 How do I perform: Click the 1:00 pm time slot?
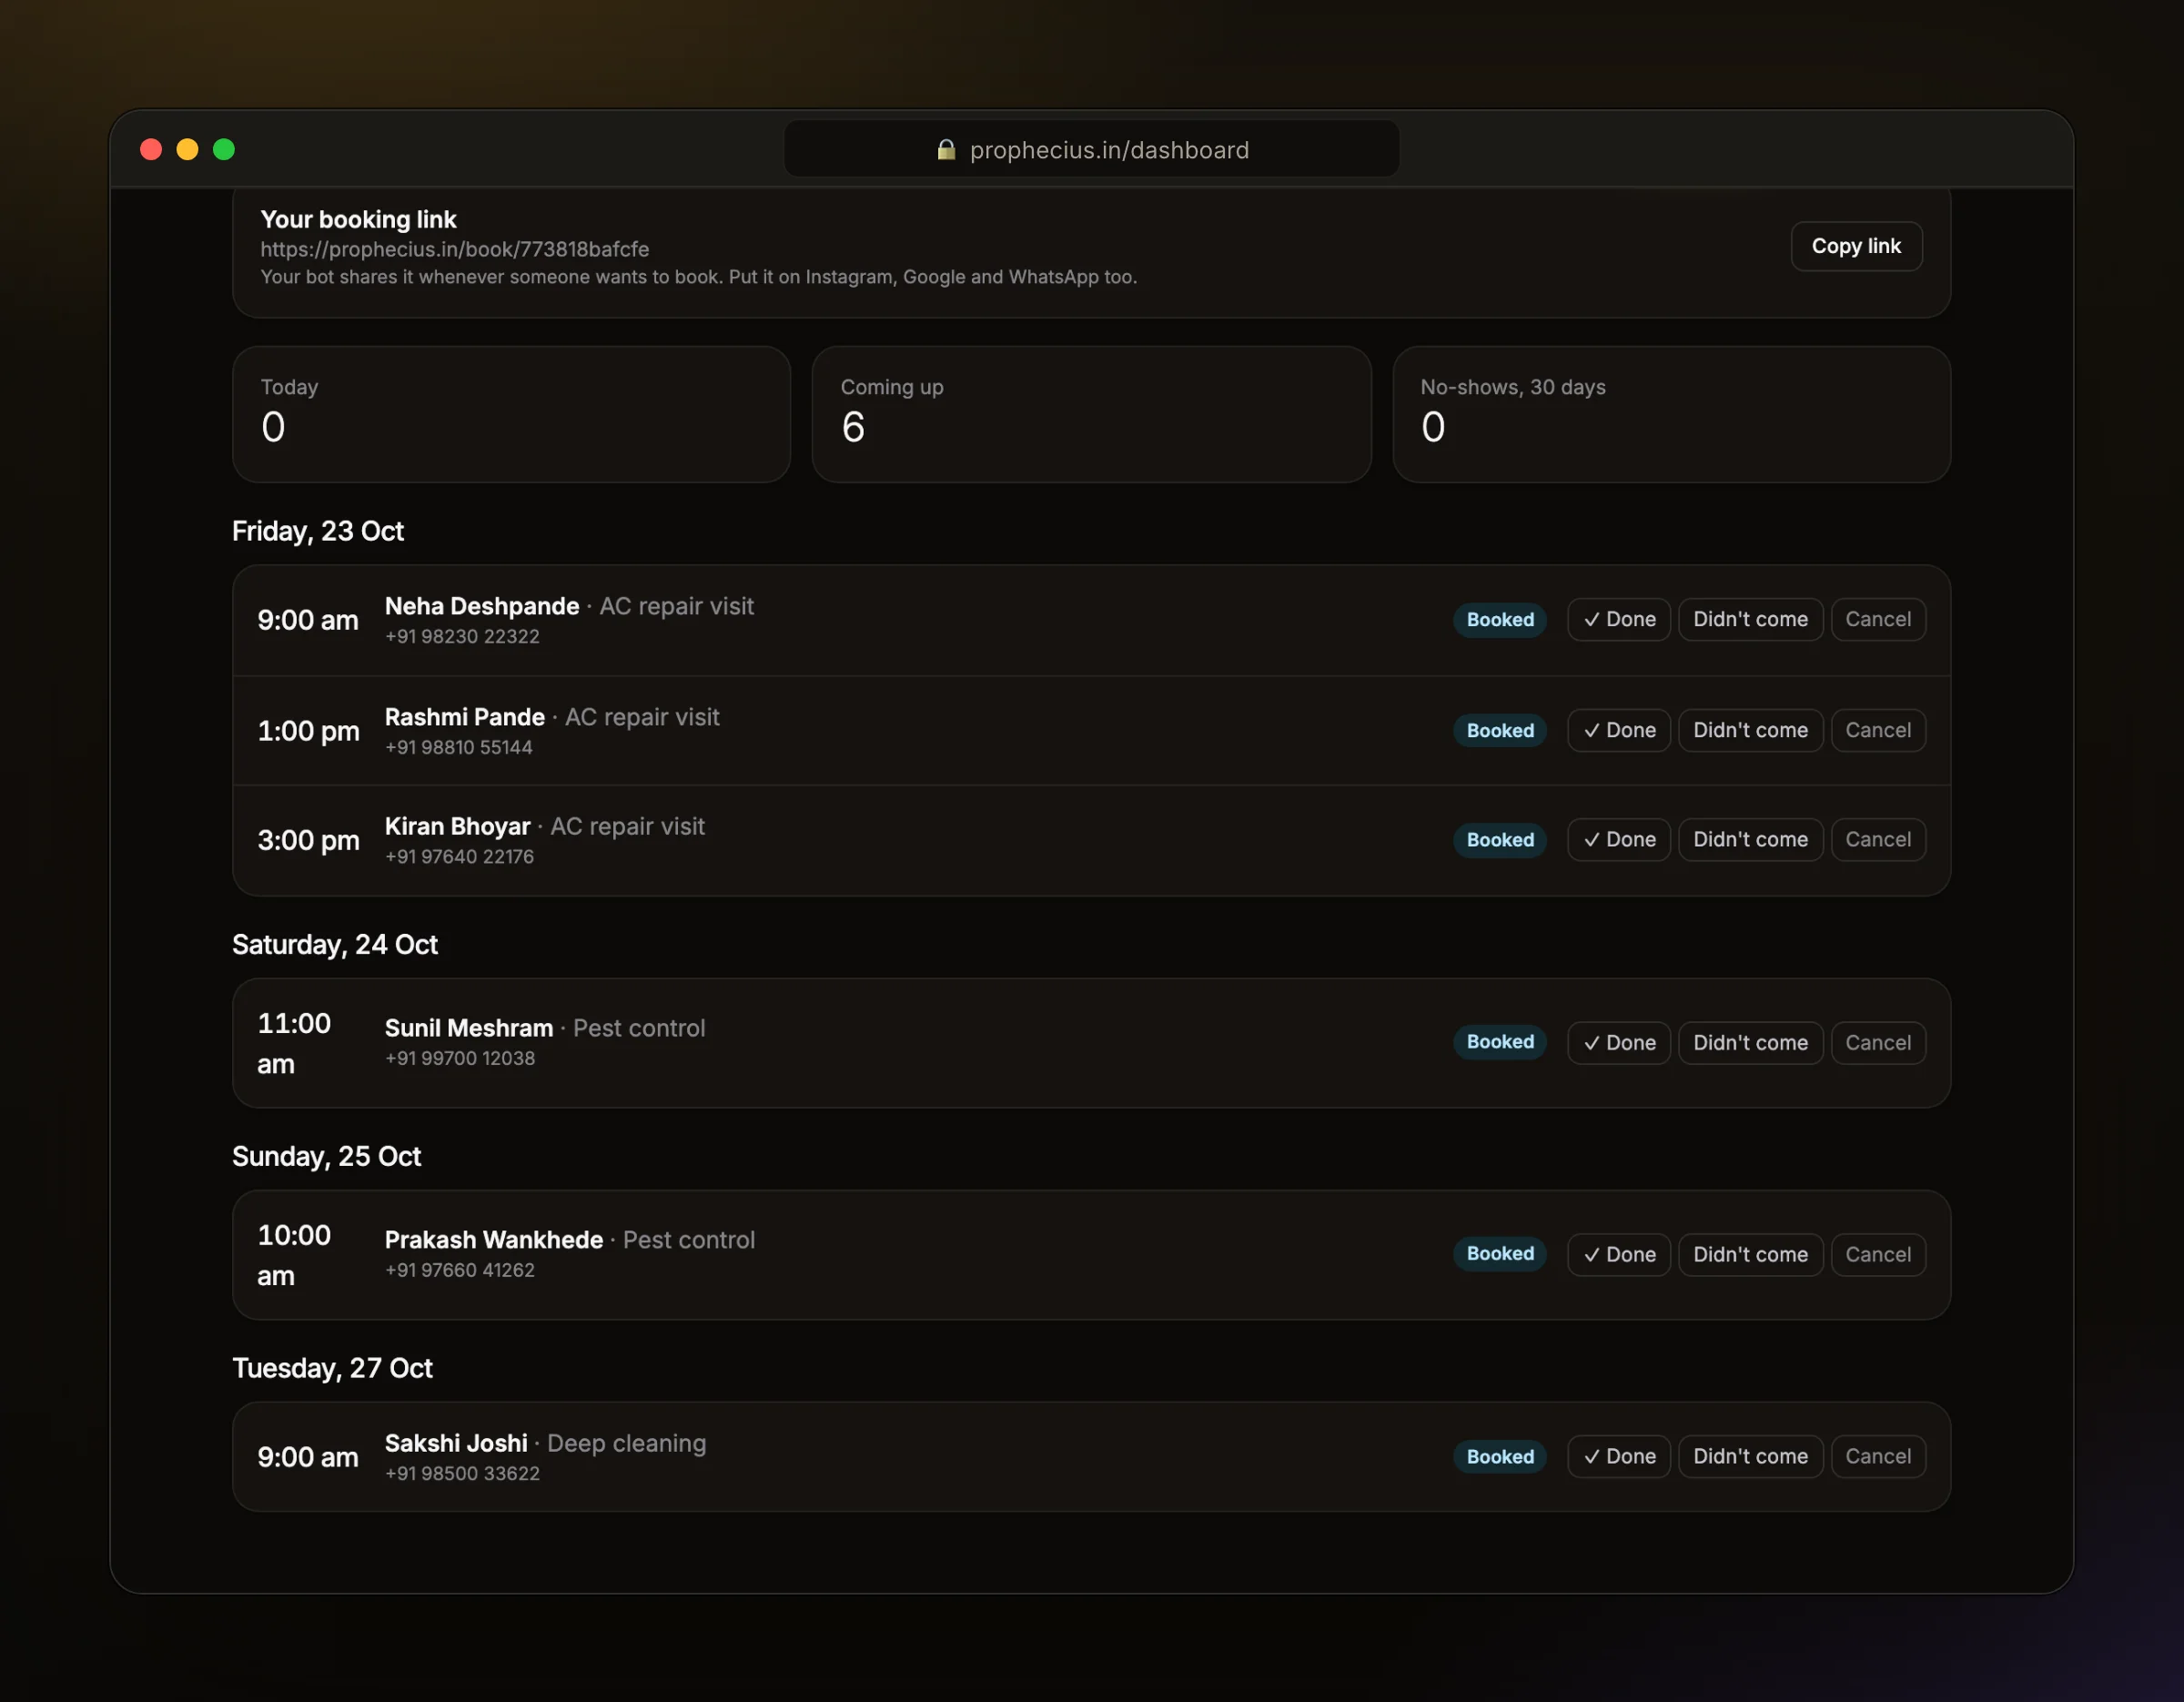308,731
